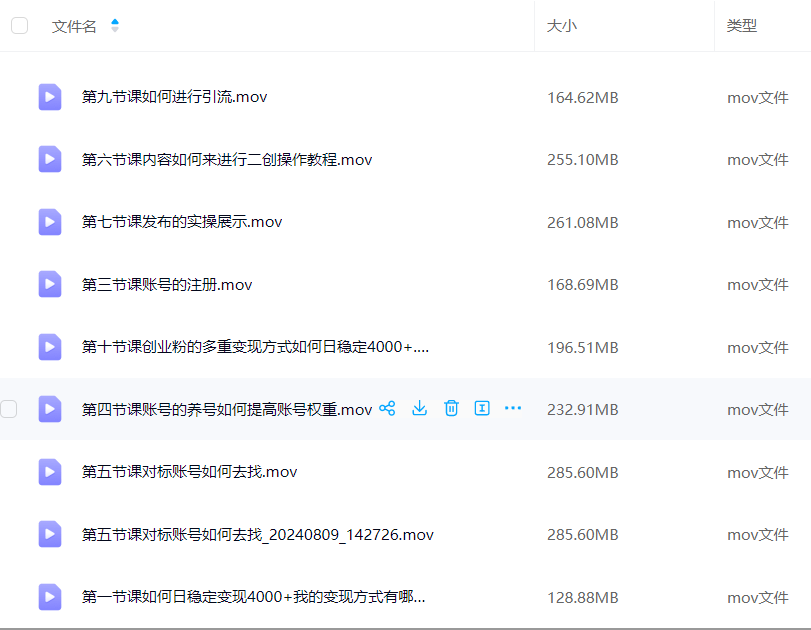Open 第四节课账号的养号如何提高账号权重.mov
The width and height of the screenshot is (811, 630).
[227, 410]
